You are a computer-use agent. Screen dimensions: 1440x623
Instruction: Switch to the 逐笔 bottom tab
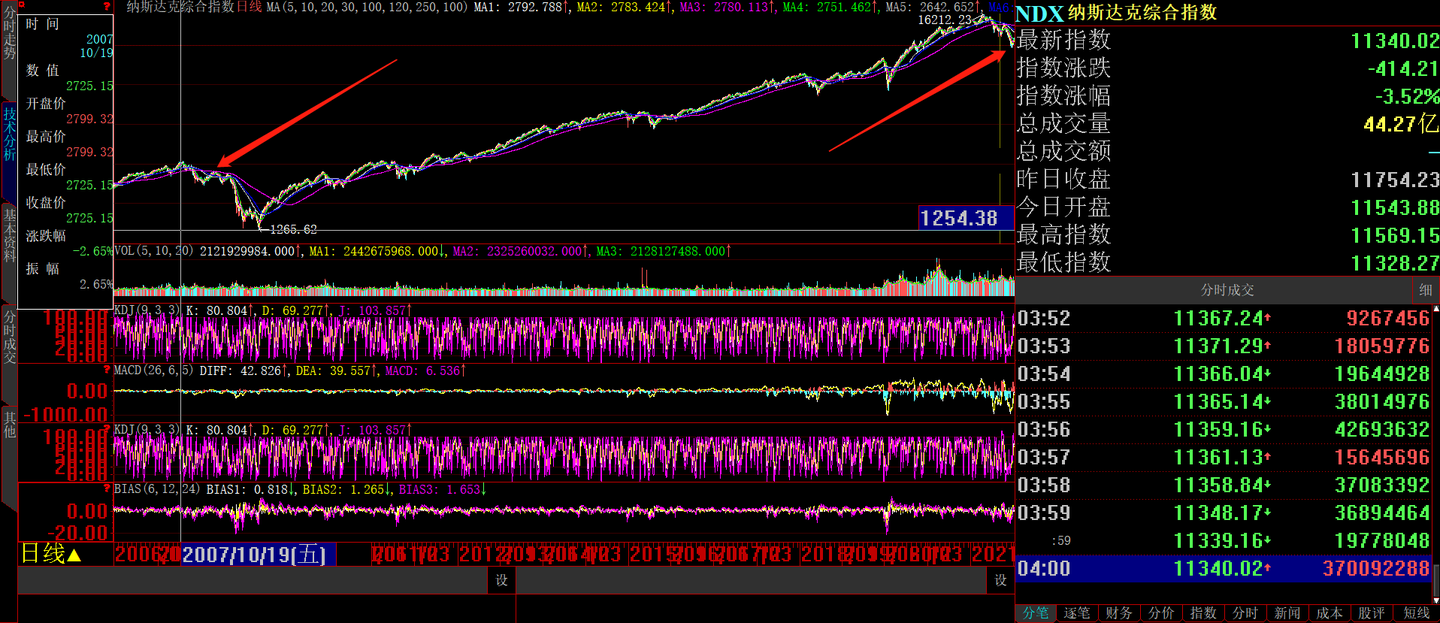click(x=1077, y=613)
